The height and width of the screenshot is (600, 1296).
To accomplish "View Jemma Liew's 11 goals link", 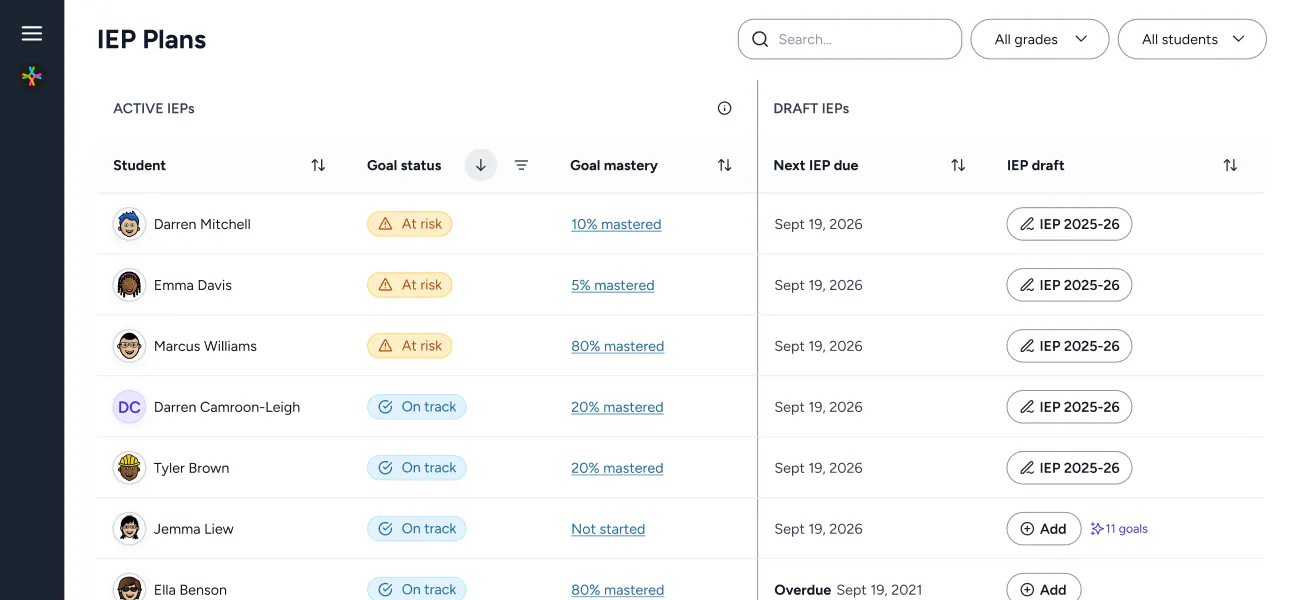I will [1119, 528].
